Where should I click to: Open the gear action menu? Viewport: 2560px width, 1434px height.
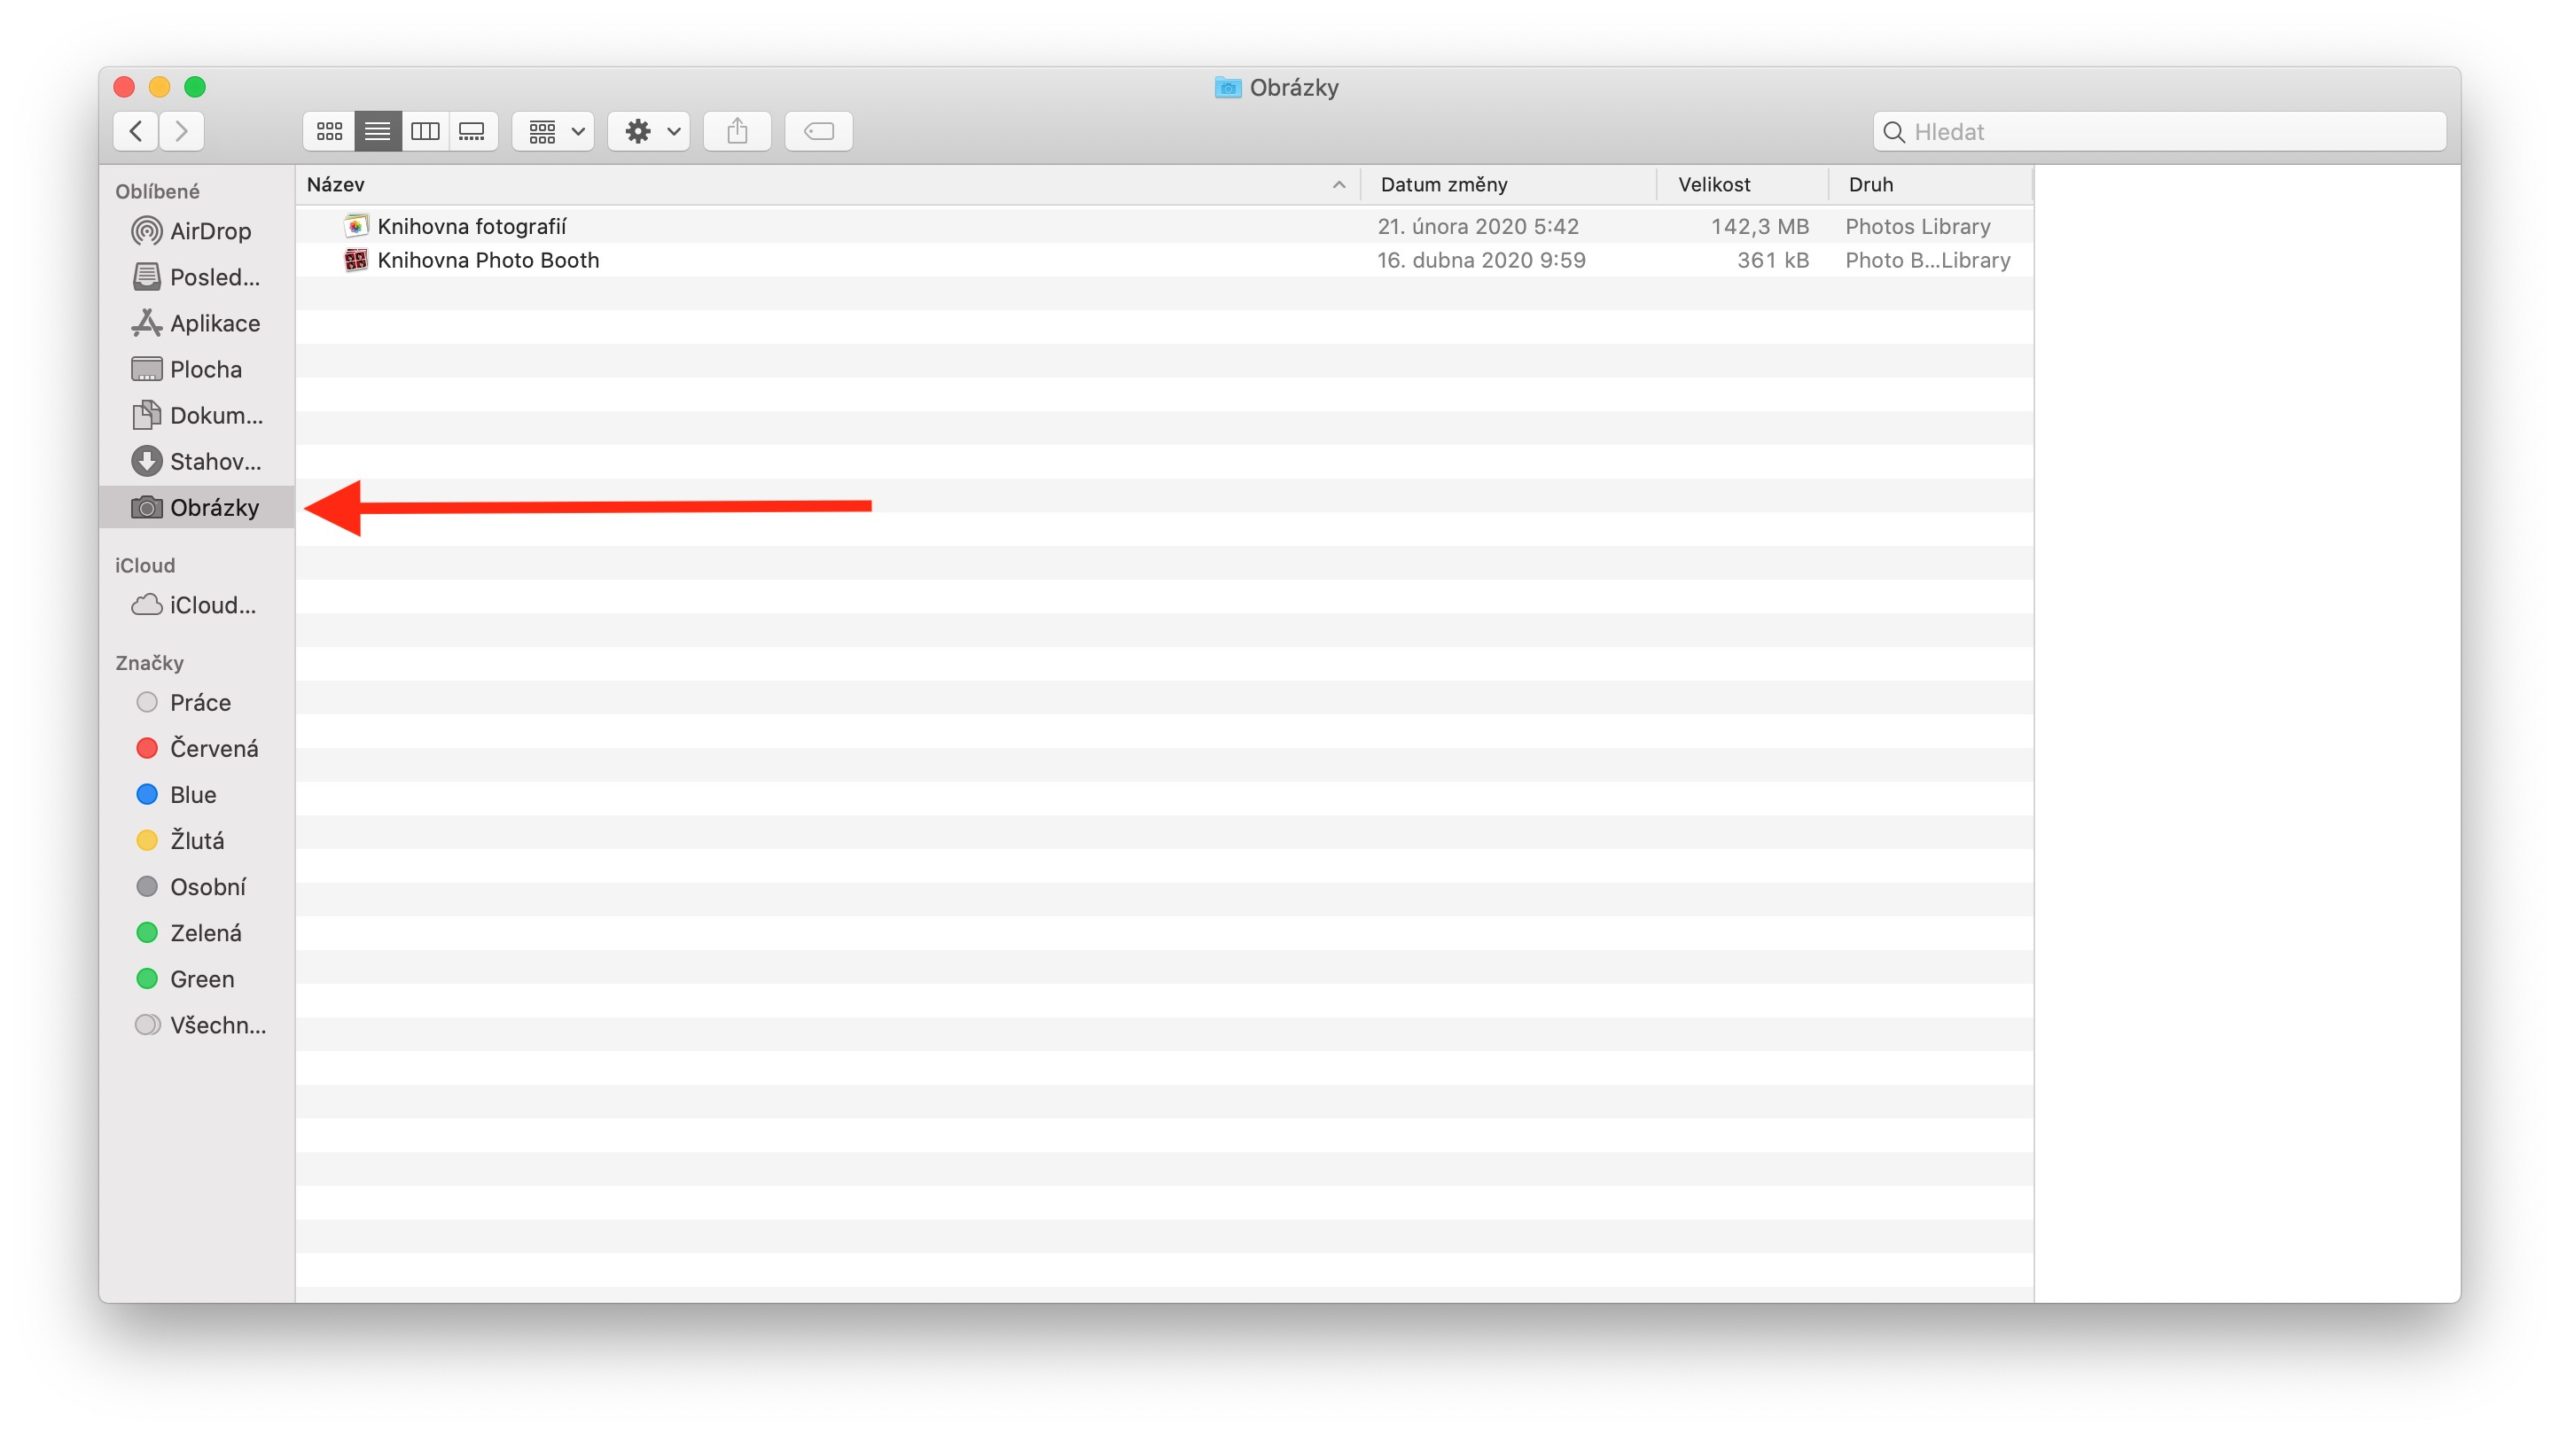click(649, 131)
